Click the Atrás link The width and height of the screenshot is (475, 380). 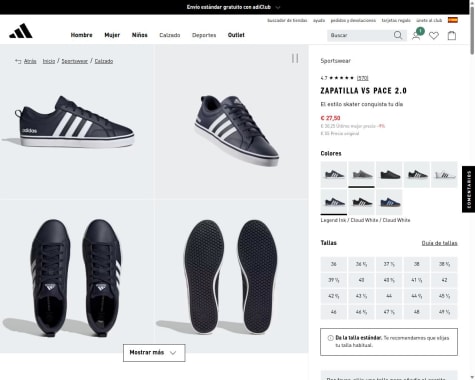pos(30,61)
